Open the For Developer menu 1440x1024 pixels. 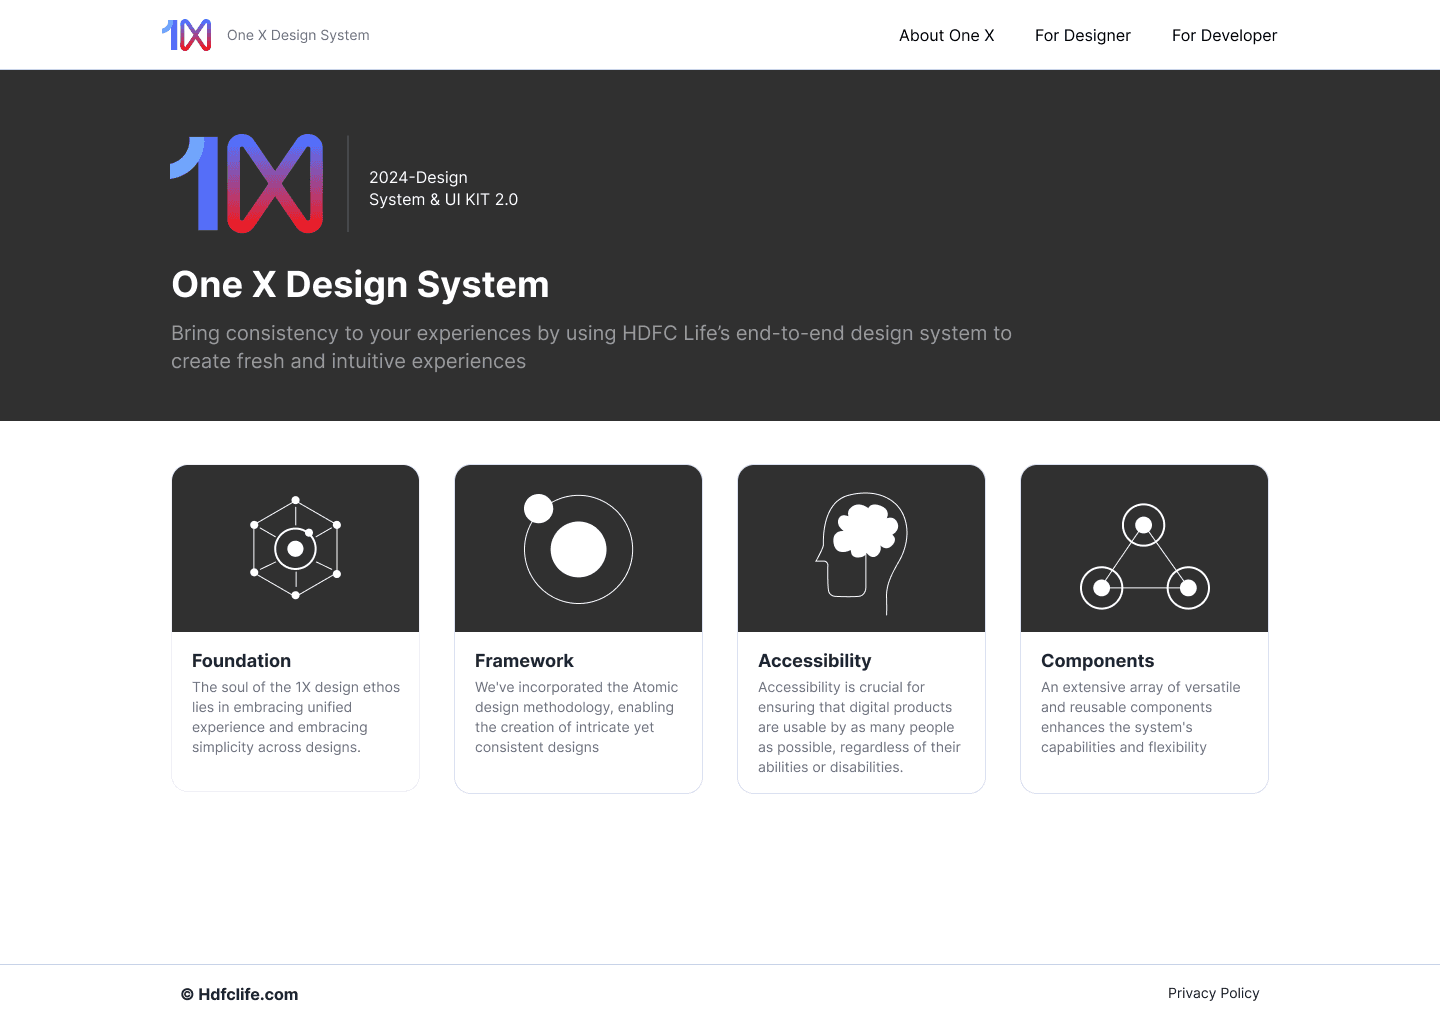click(x=1224, y=35)
